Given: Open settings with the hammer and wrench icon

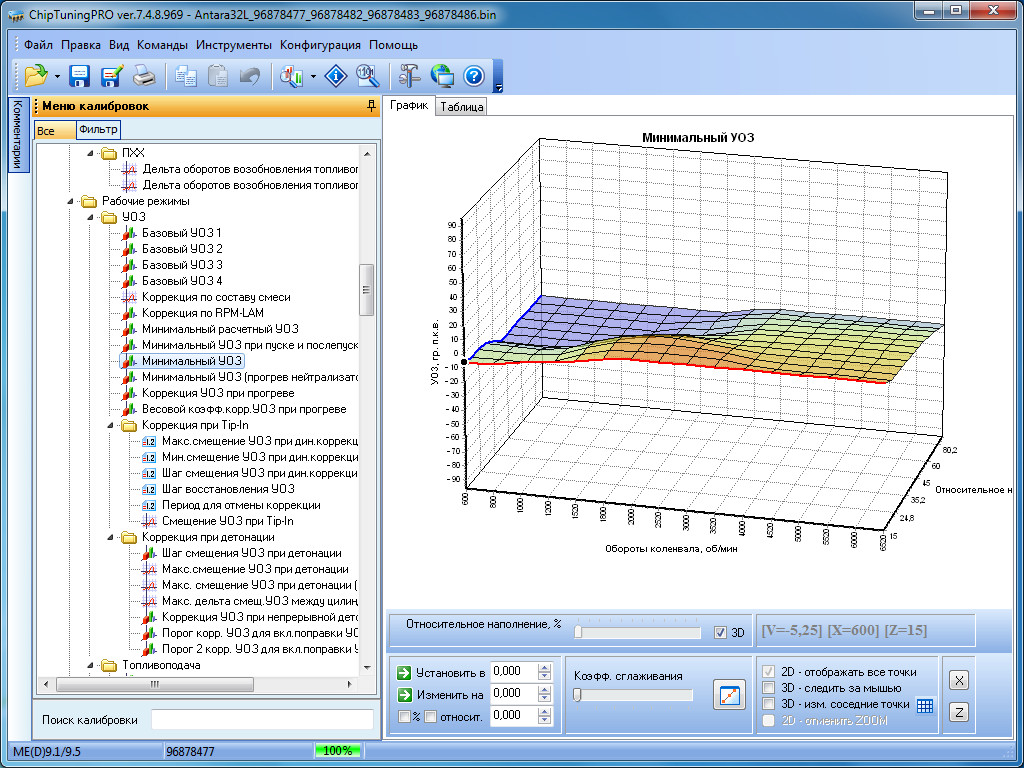Looking at the screenshot, I should tap(410, 75).
